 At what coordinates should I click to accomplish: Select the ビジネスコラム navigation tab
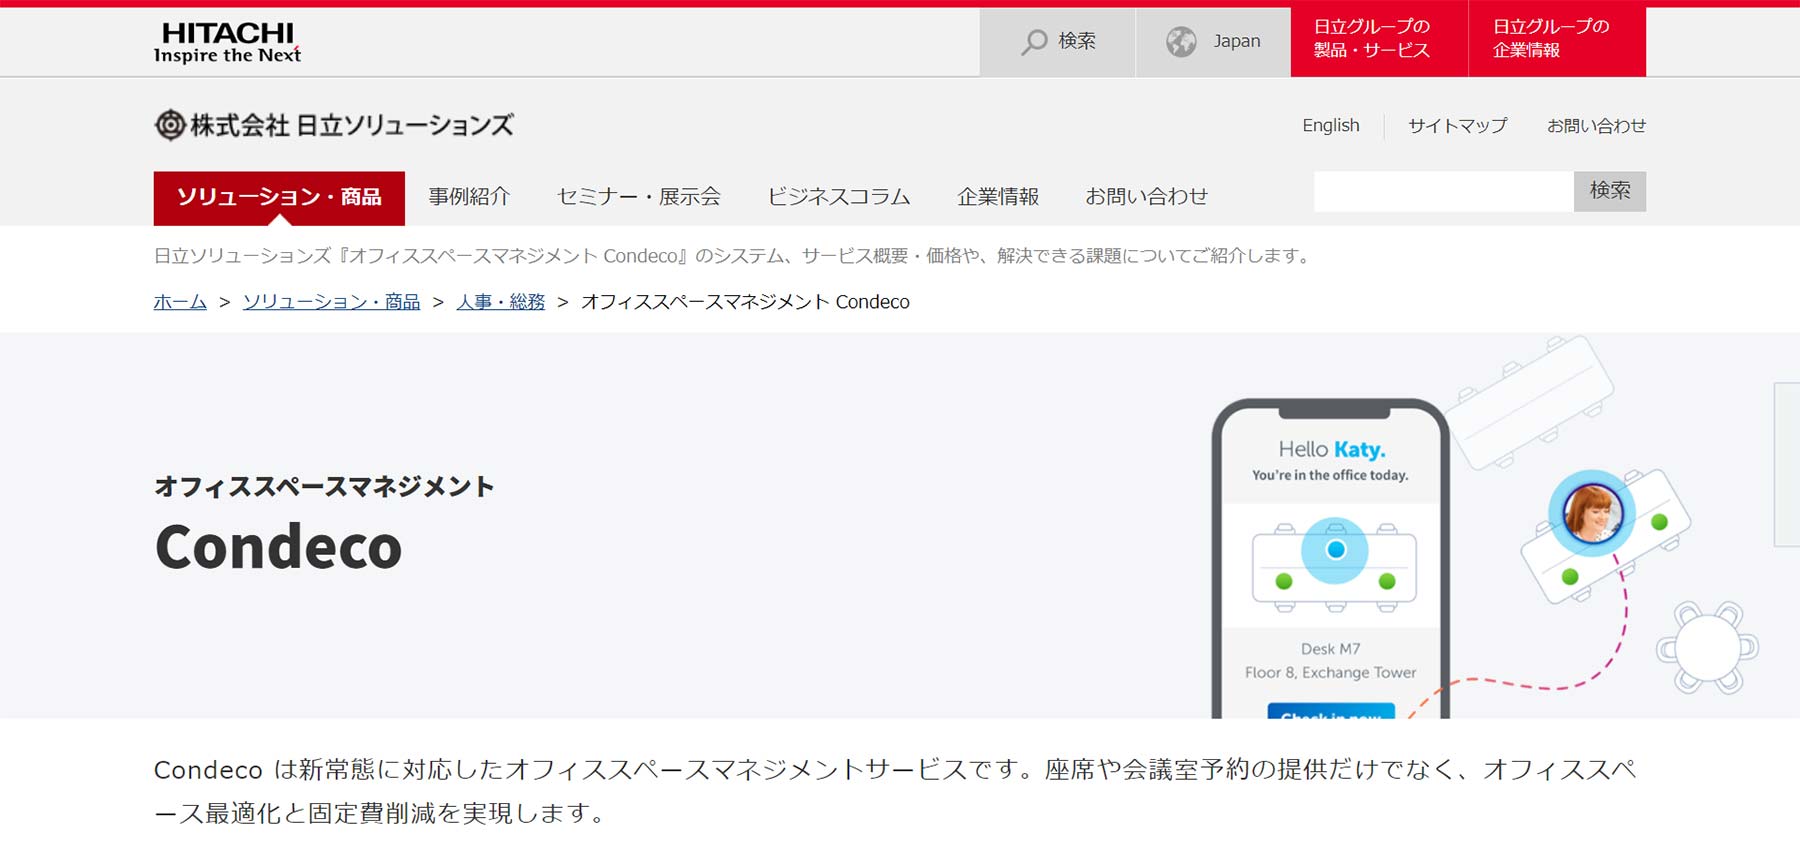click(838, 197)
